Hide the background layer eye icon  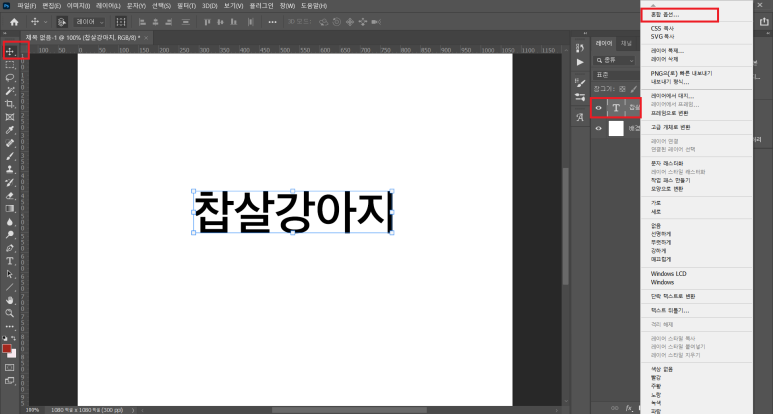pos(599,129)
